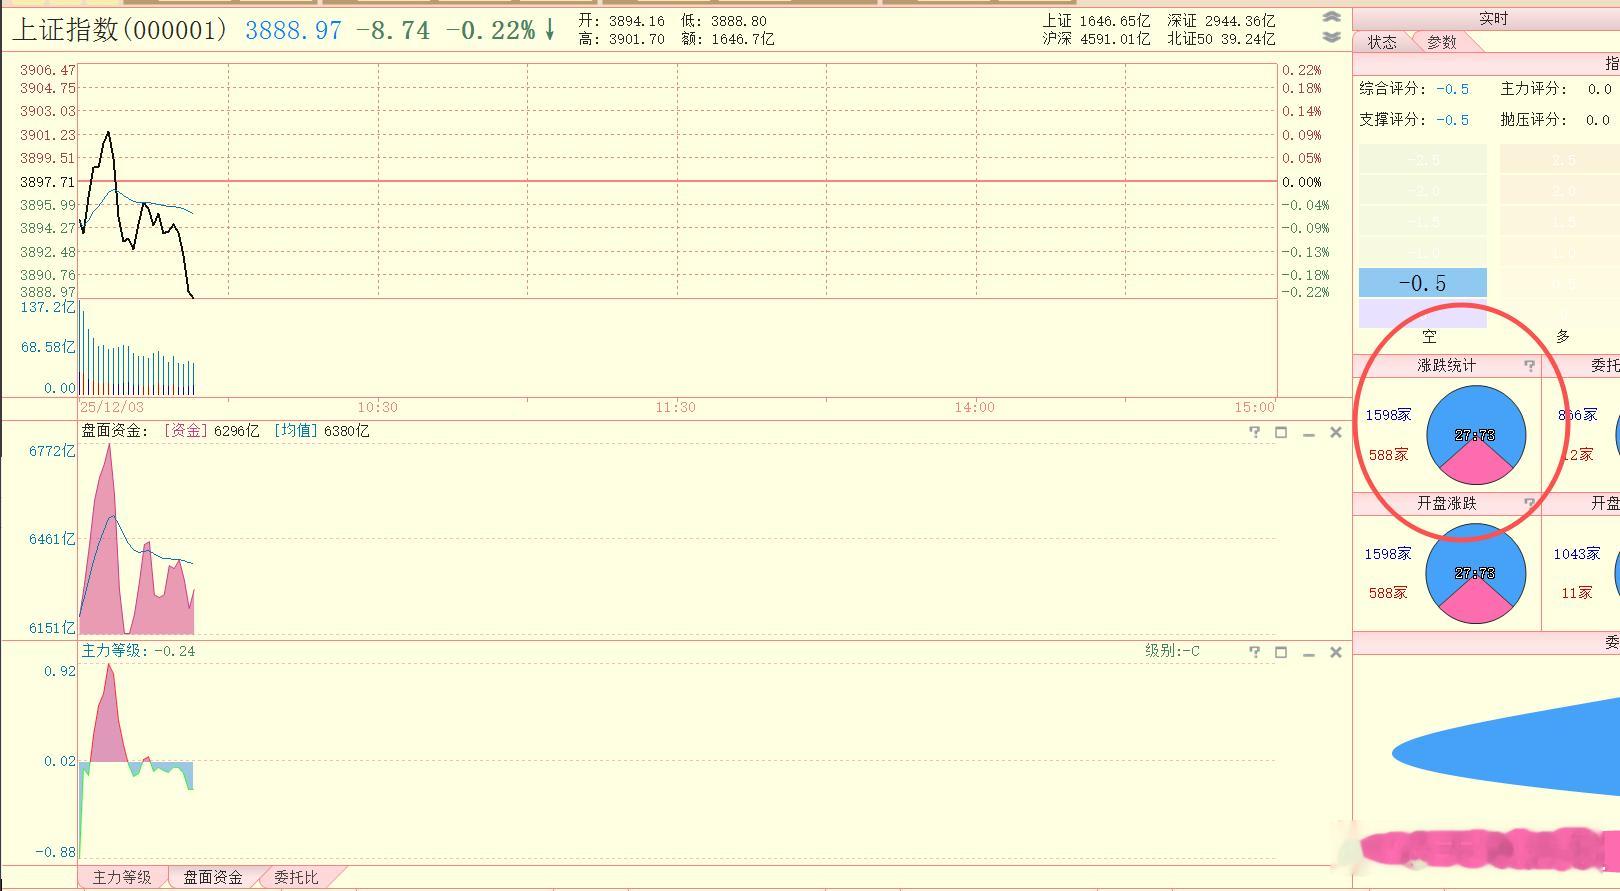This screenshot has height=891, width=1620.
Task: Click the 上证指数(000001) title
Action: tap(121, 30)
